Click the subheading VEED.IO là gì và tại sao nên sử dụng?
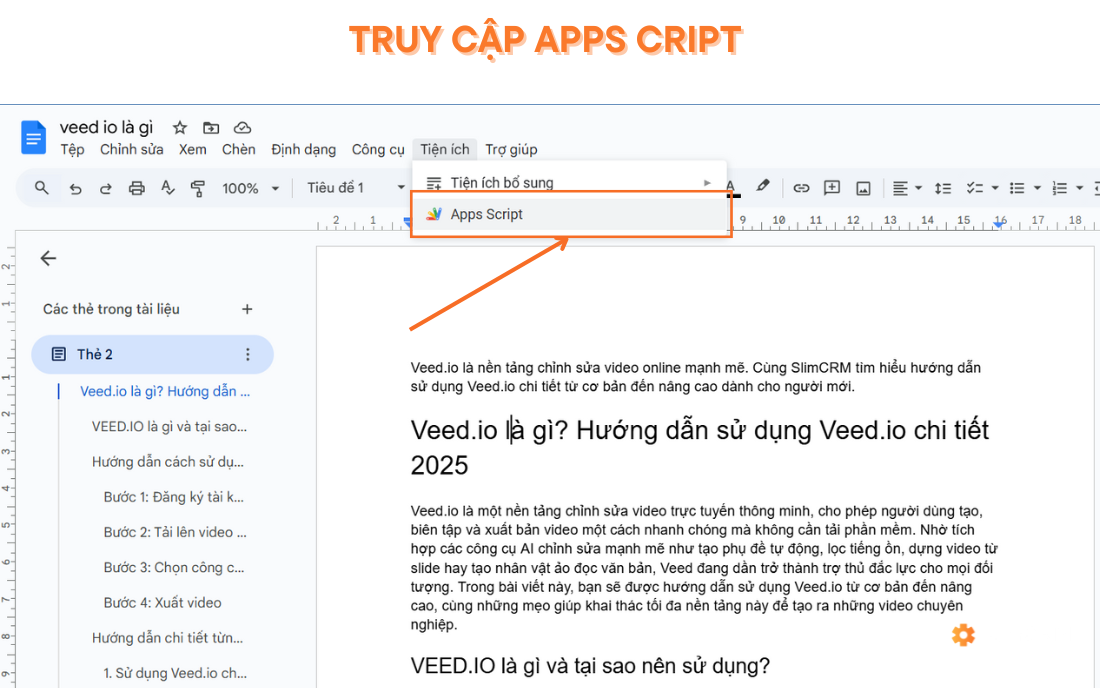Viewport: 1100px width, 688px height. coord(590,665)
